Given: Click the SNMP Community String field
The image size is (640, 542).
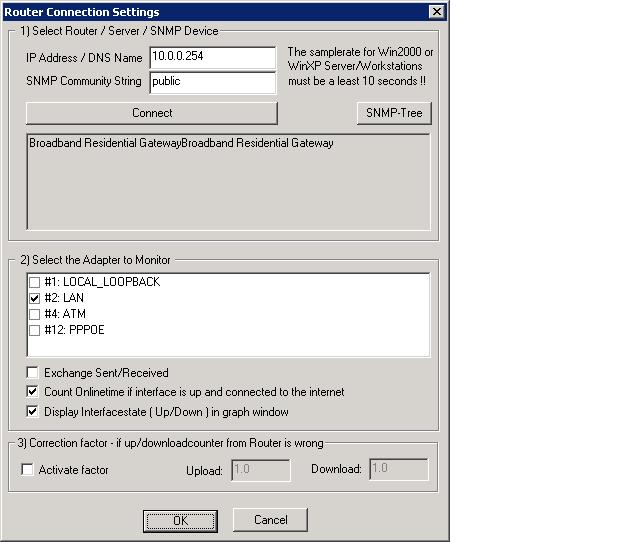Looking at the screenshot, I should coord(213,82).
